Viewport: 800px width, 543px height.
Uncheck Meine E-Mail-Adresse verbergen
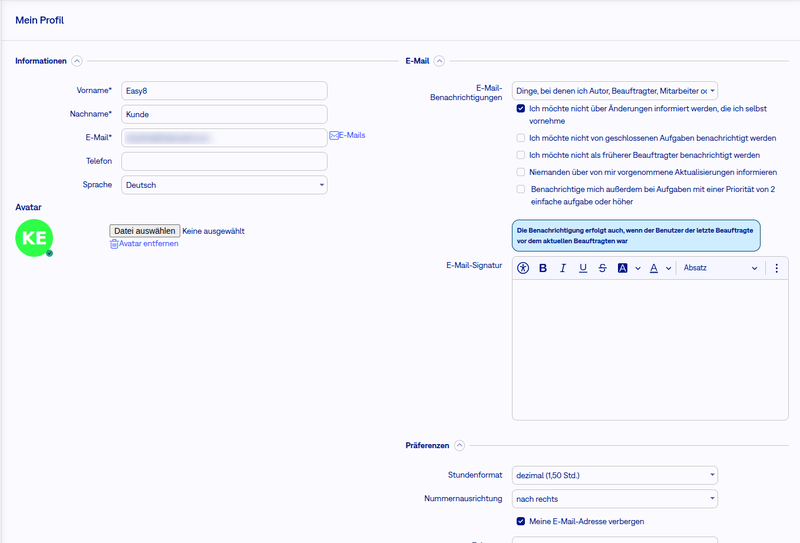click(520, 521)
